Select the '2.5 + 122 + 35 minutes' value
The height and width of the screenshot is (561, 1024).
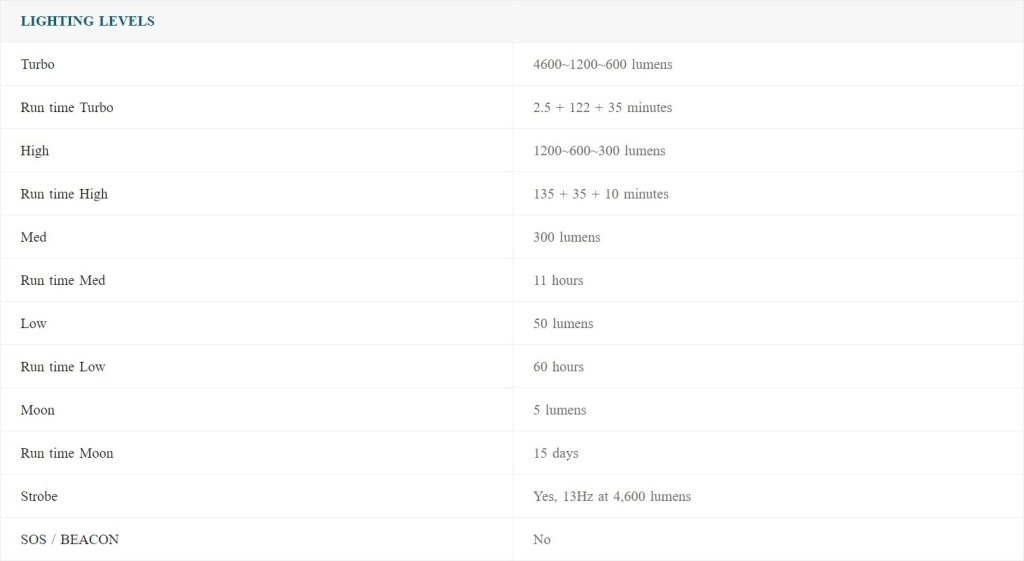coord(602,108)
